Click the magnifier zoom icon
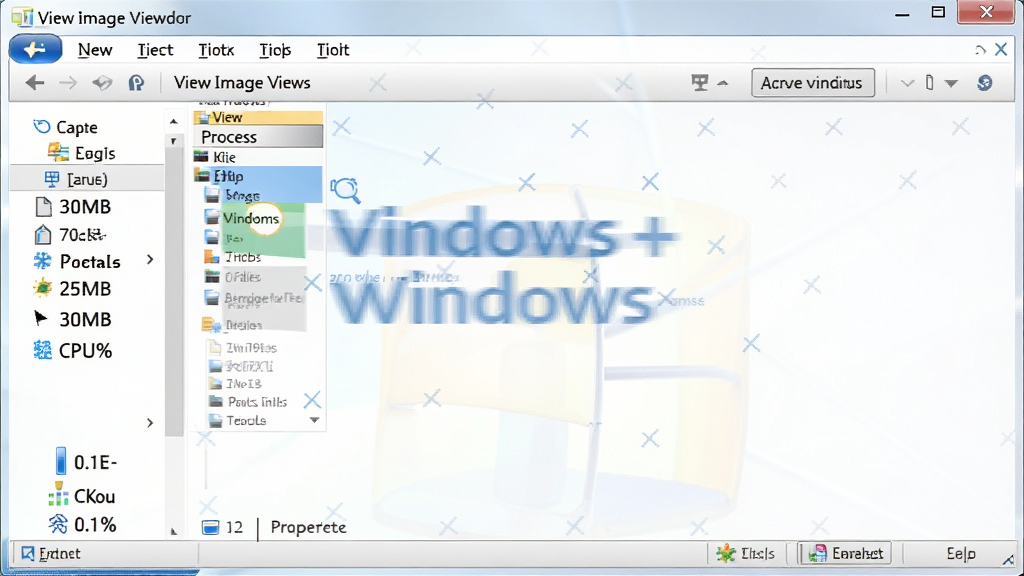Screen dimensions: 1024x576 [x=345, y=191]
